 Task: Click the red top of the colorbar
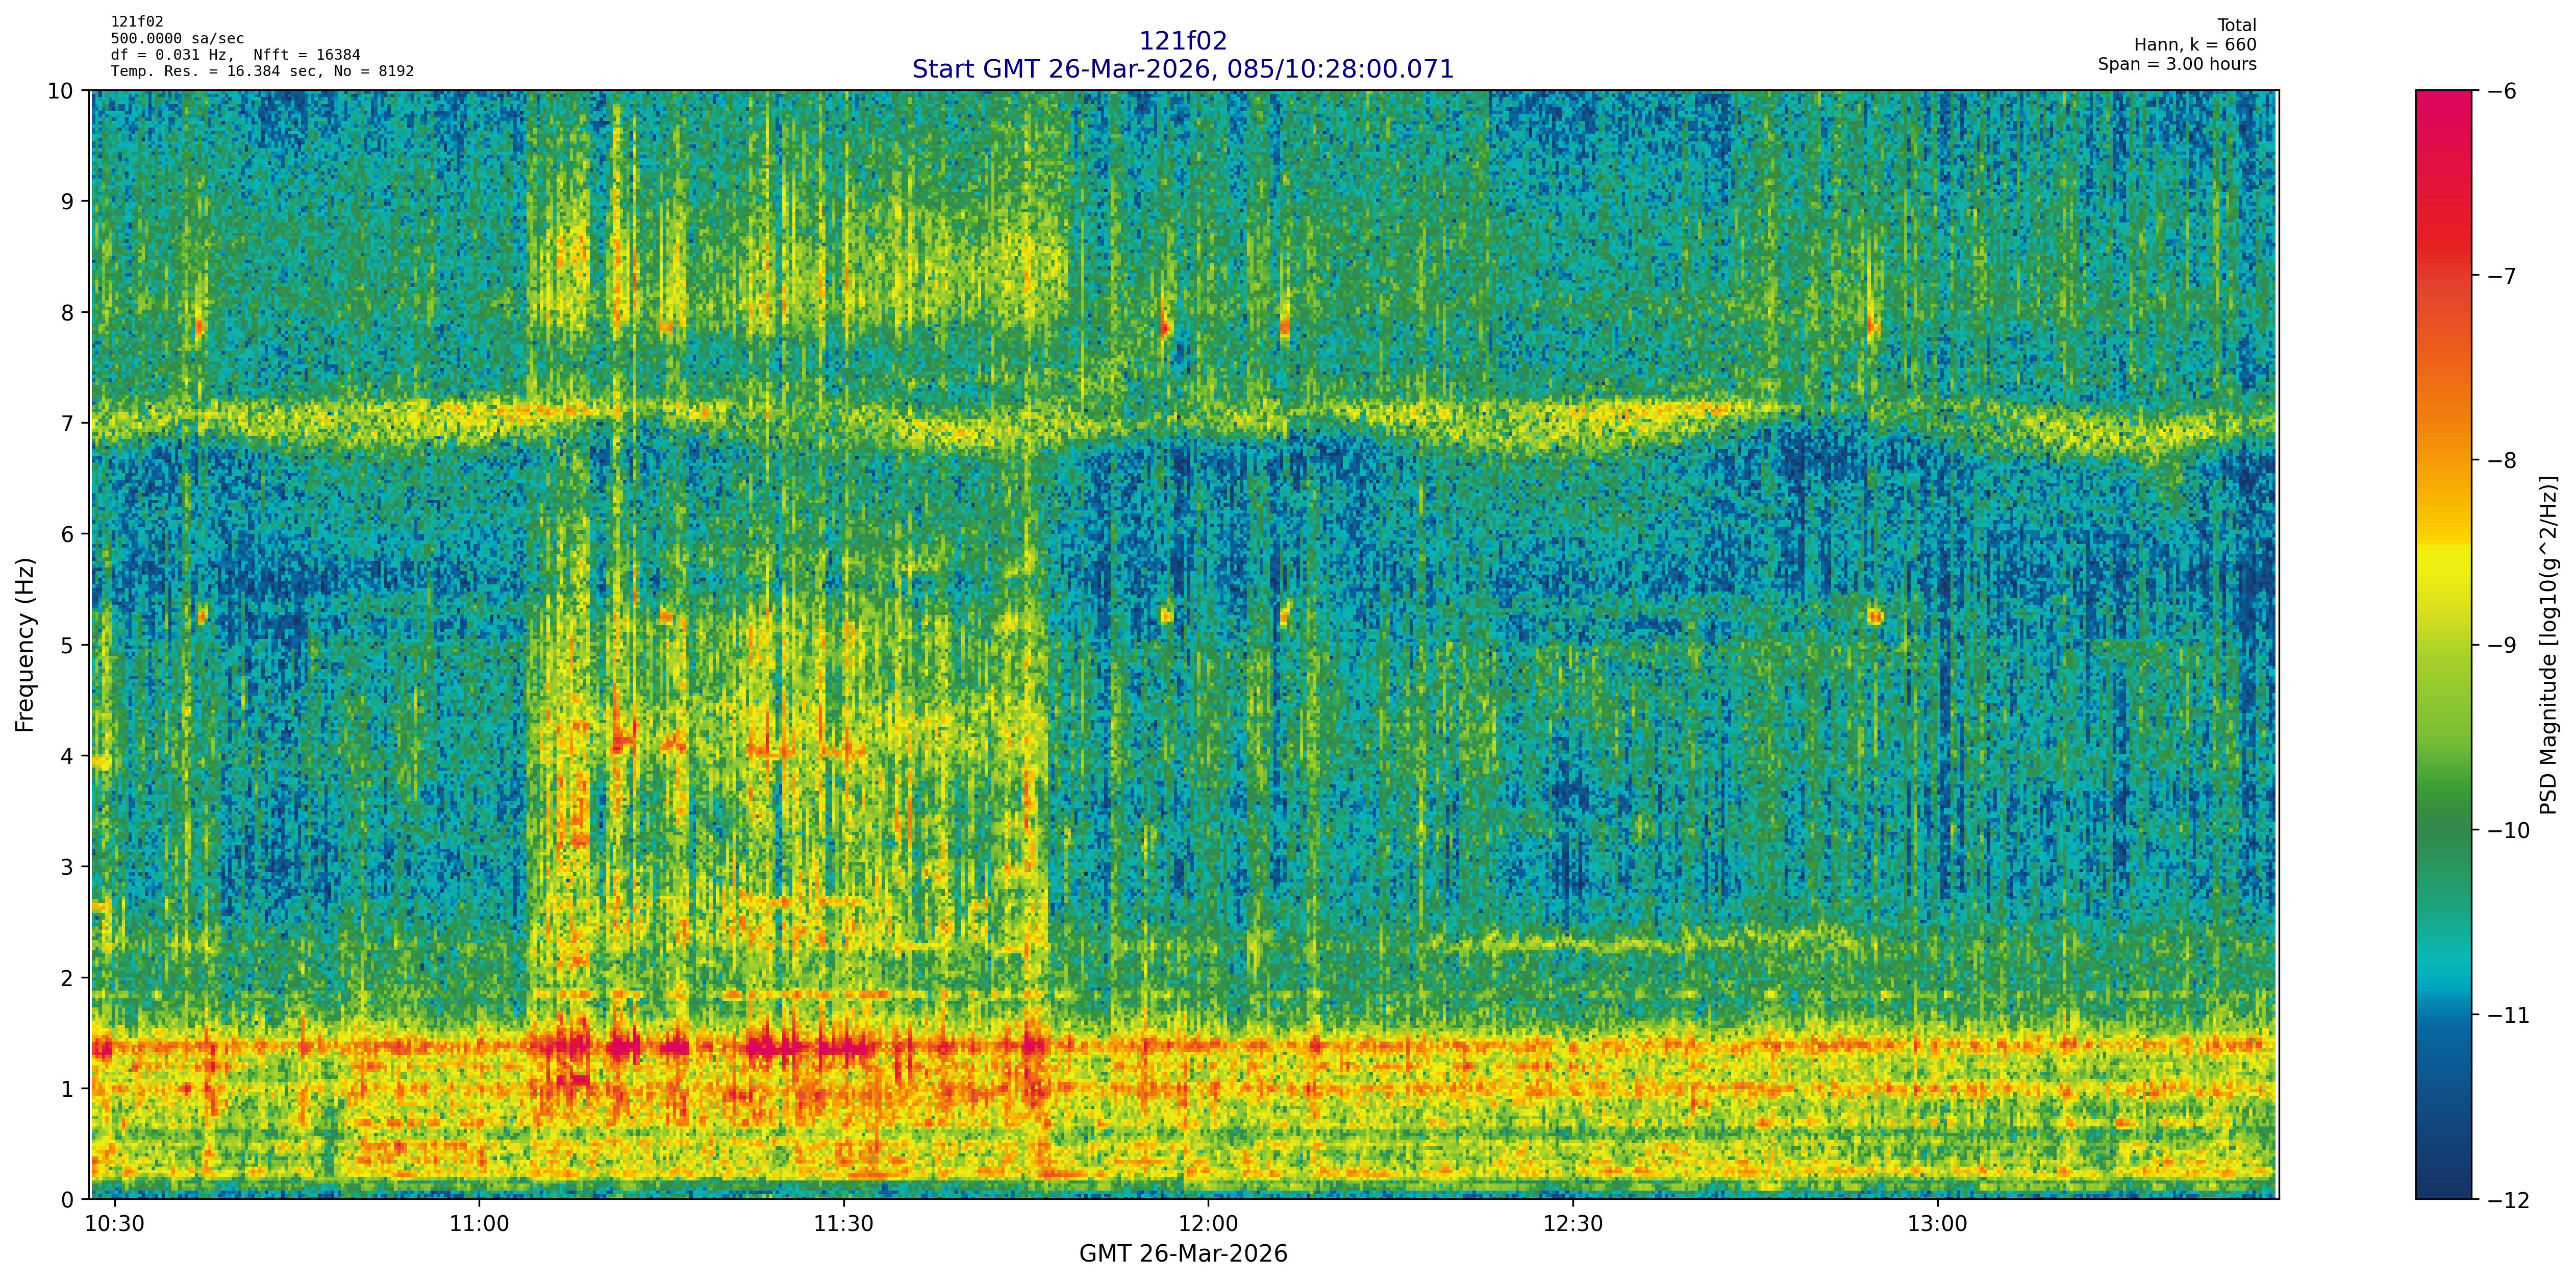point(2443,110)
